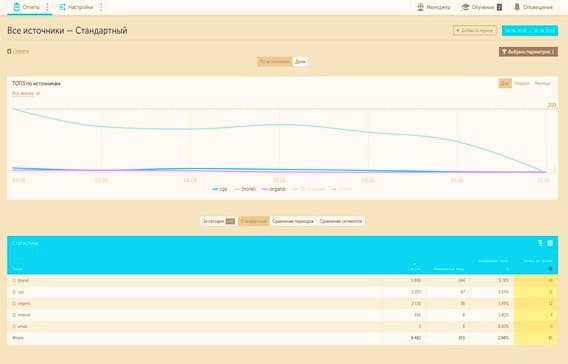Open the three-dot menu beside Отчеты
The width and height of the screenshot is (568, 364).
(x=47, y=7)
